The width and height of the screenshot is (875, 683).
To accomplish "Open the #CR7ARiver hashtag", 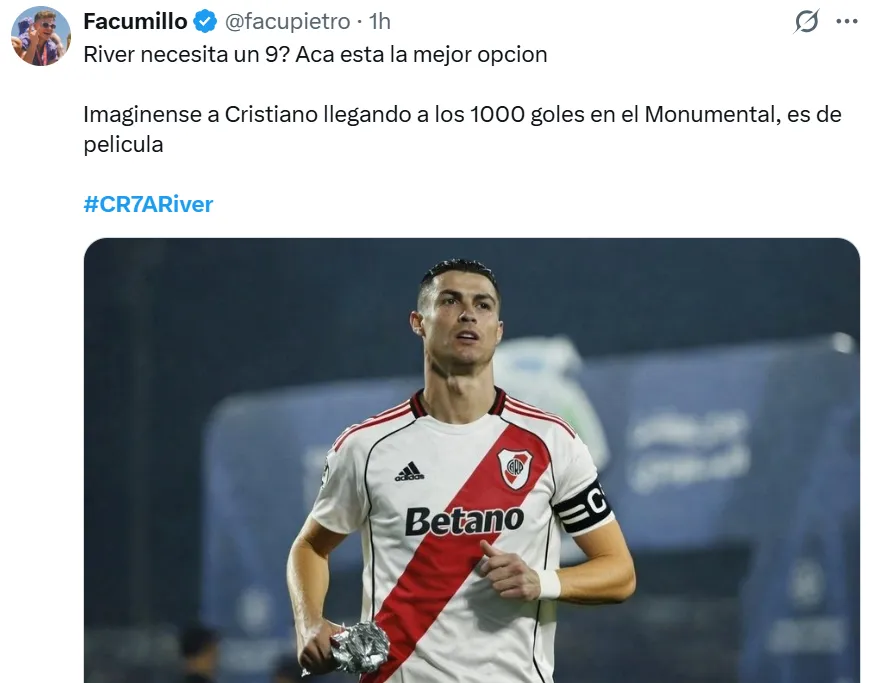I will coord(148,204).
